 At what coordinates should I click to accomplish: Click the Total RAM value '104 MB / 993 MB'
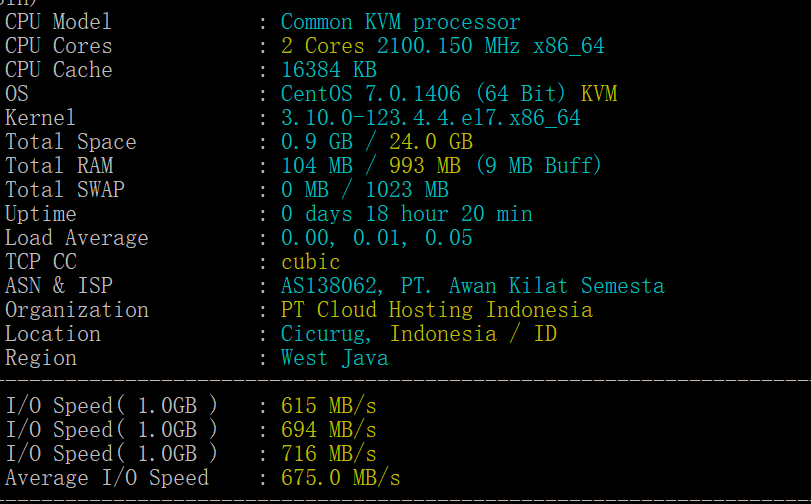pyautogui.click(x=377, y=166)
